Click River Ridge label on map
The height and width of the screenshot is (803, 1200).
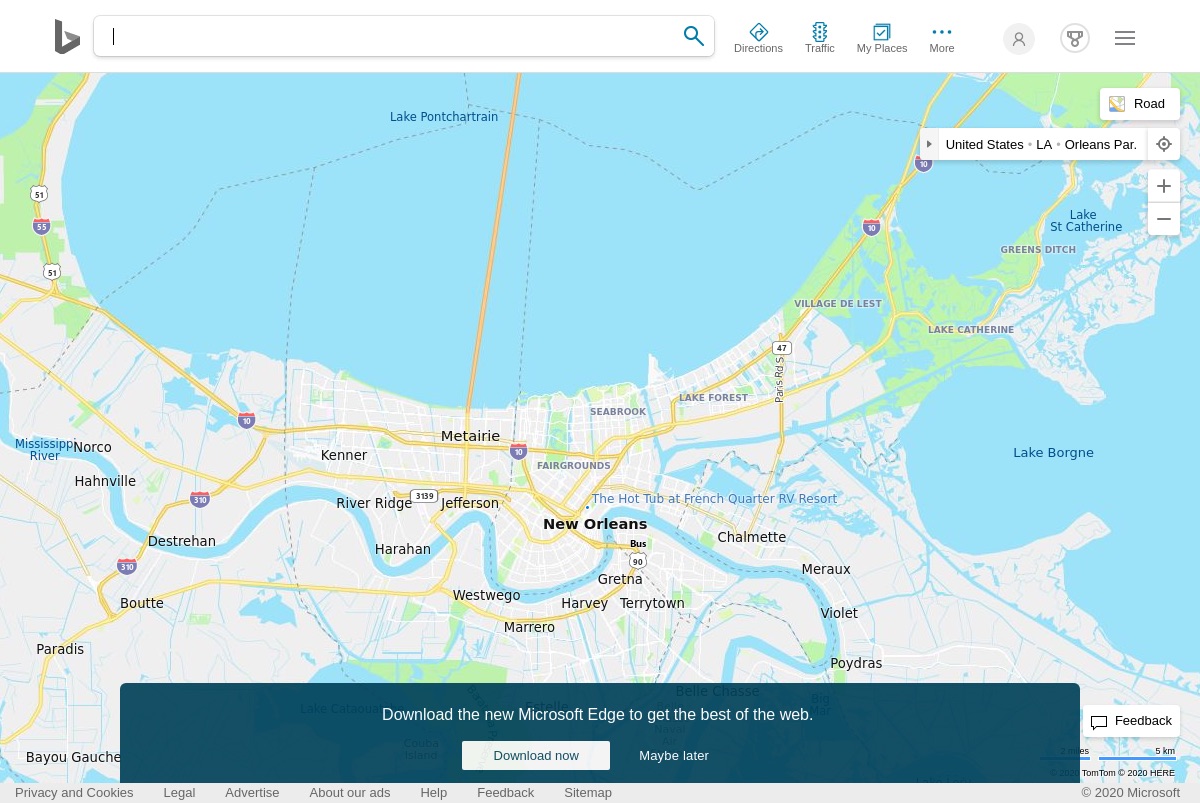[374, 503]
